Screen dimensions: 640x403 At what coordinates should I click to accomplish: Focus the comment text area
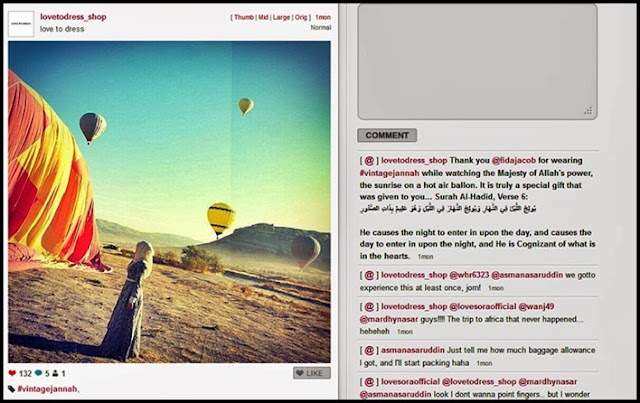pyautogui.click(x=478, y=62)
